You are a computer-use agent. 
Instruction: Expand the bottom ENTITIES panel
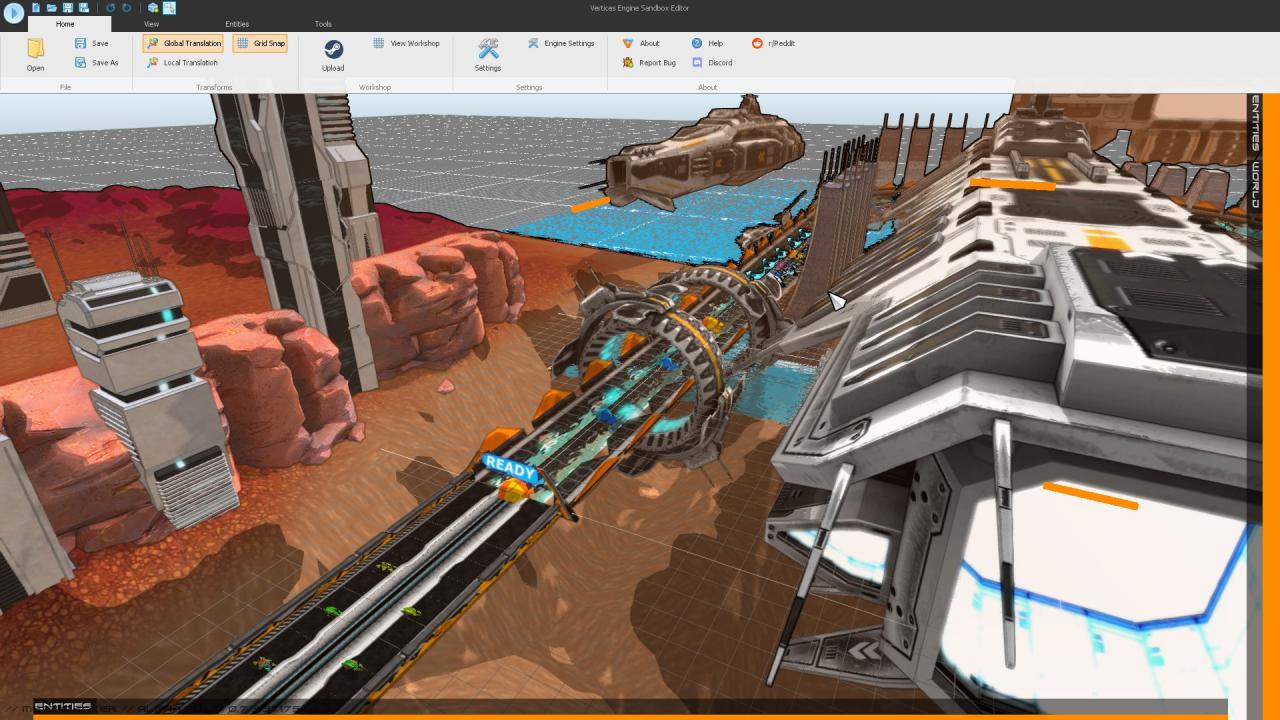point(63,706)
